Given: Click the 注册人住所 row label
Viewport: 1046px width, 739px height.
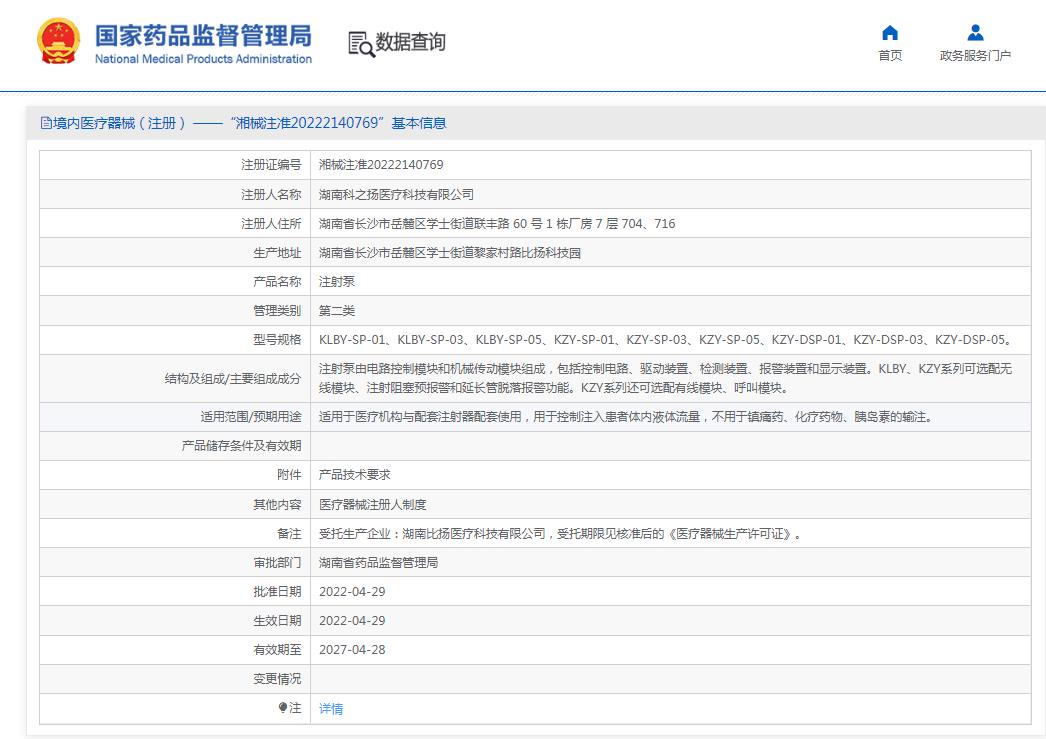Looking at the screenshot, I should 271,223.
